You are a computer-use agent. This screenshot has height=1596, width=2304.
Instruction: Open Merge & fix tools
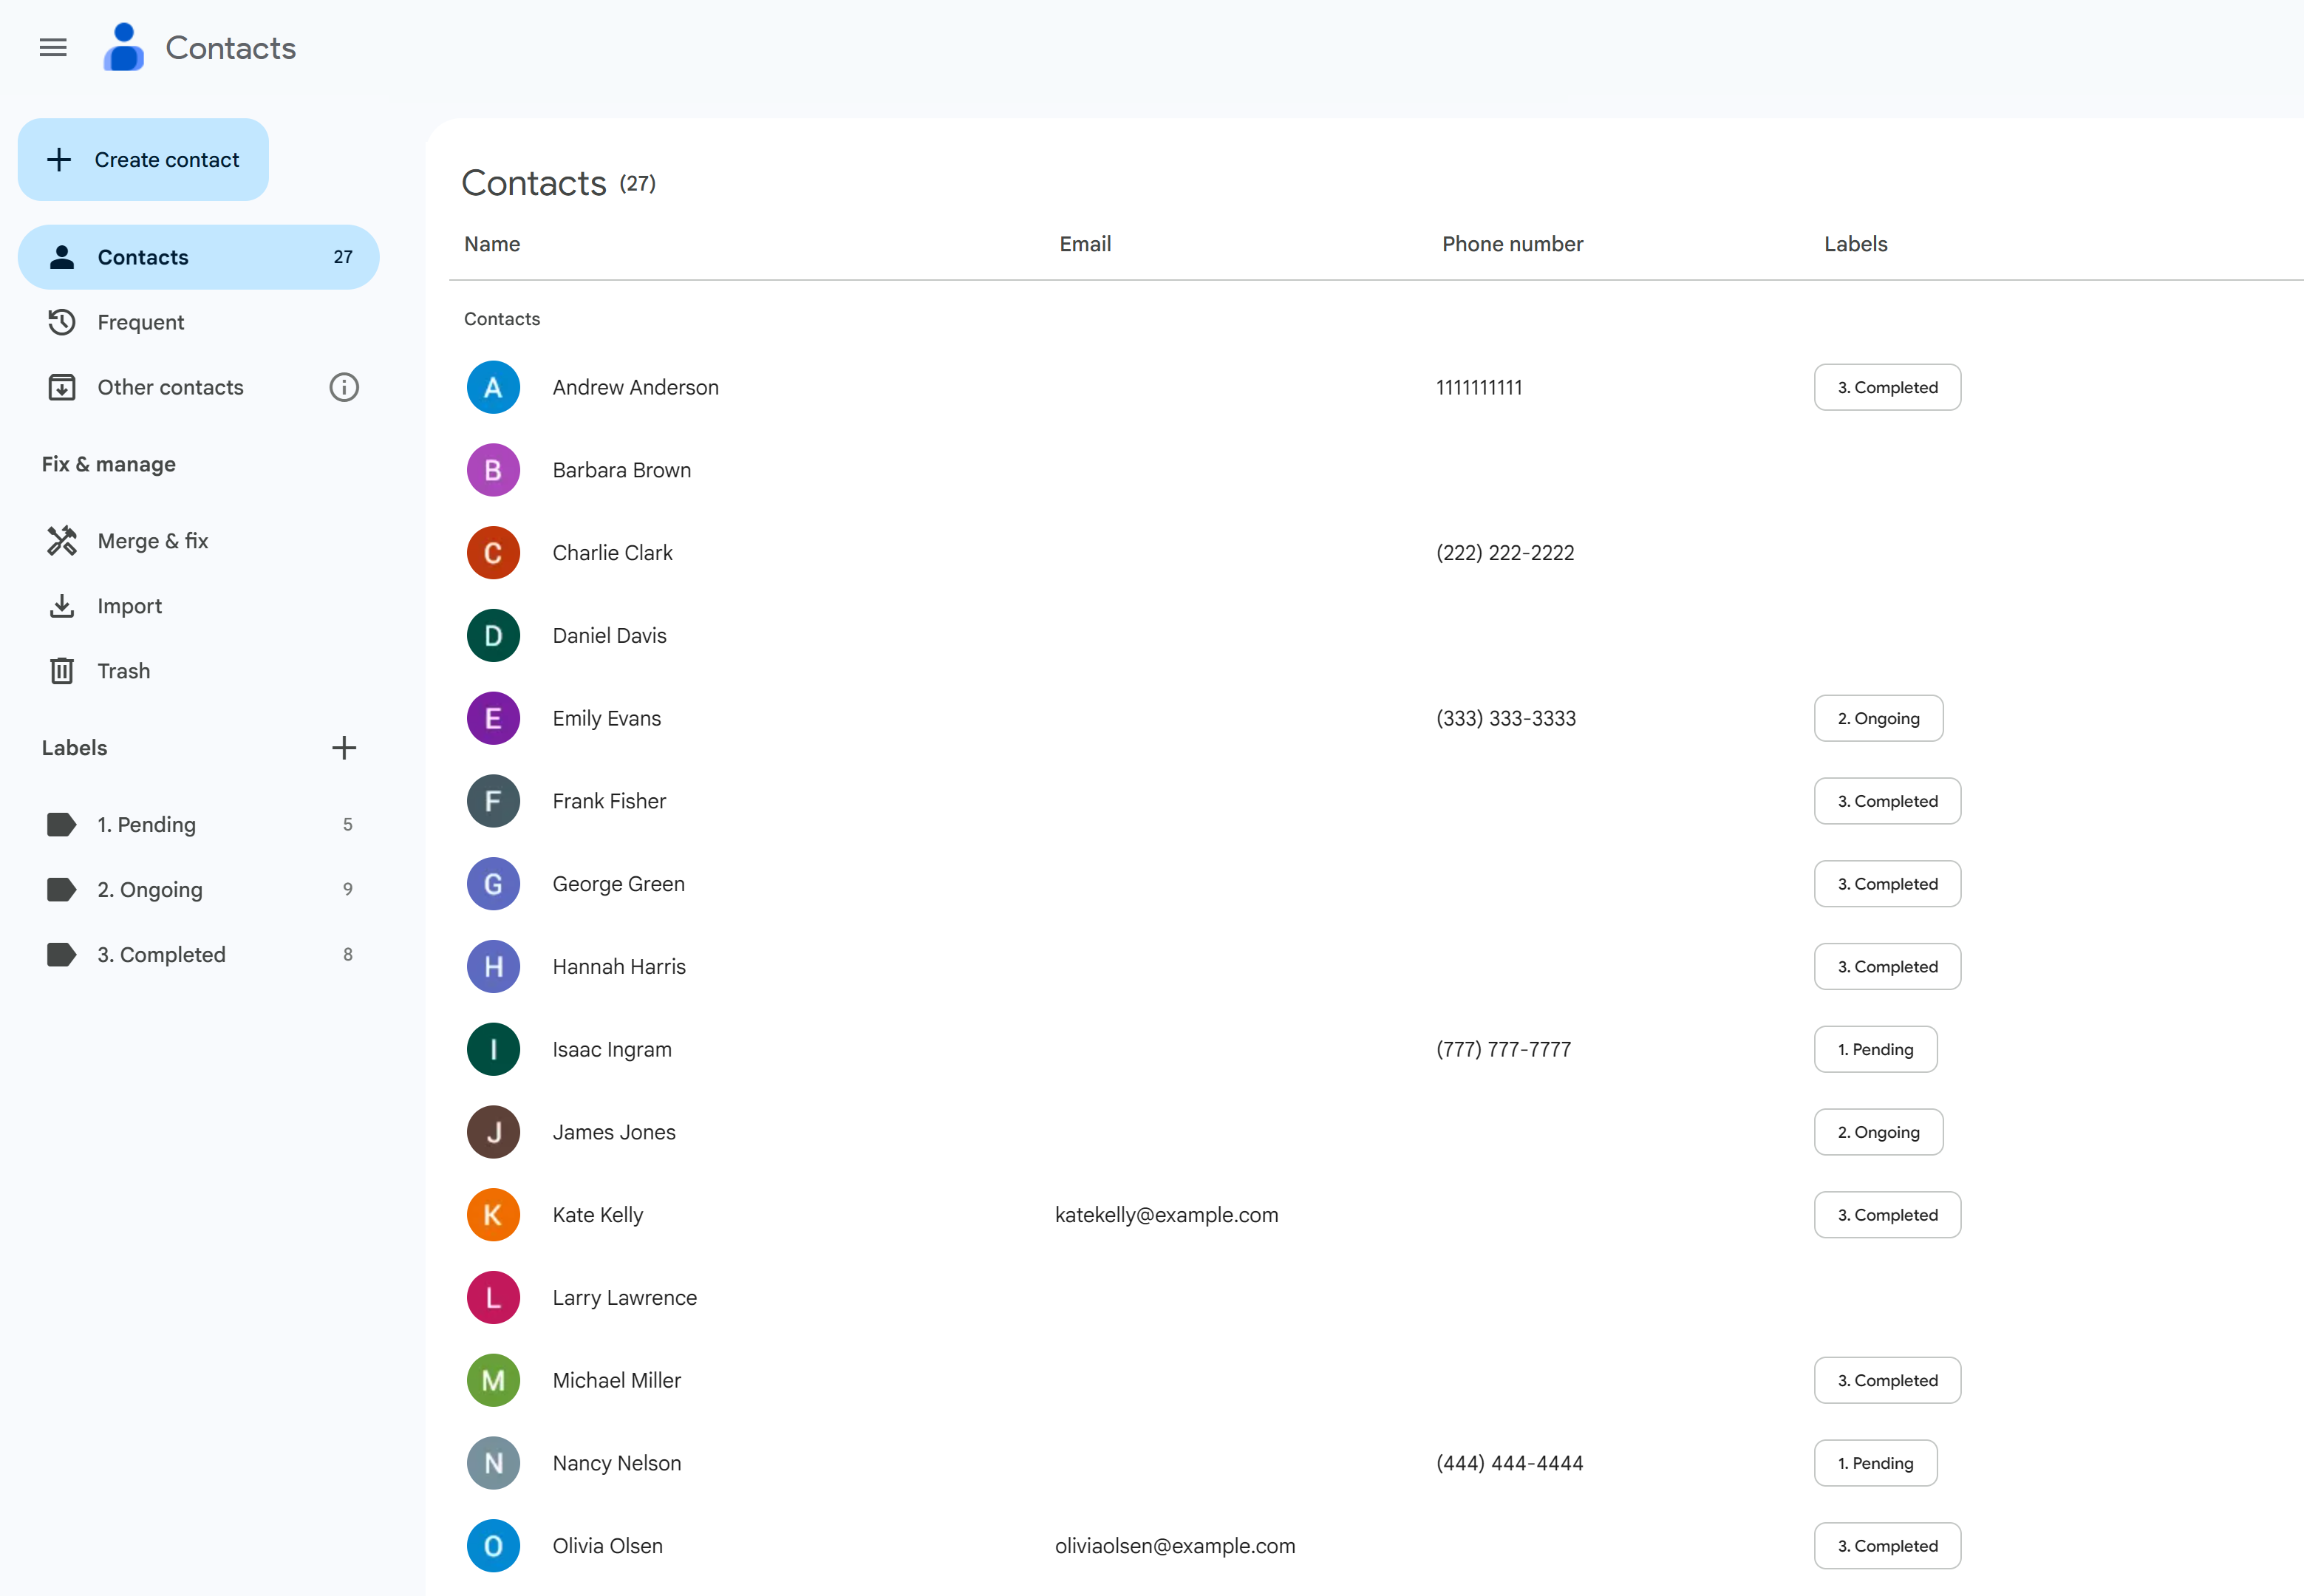[152, 541]
